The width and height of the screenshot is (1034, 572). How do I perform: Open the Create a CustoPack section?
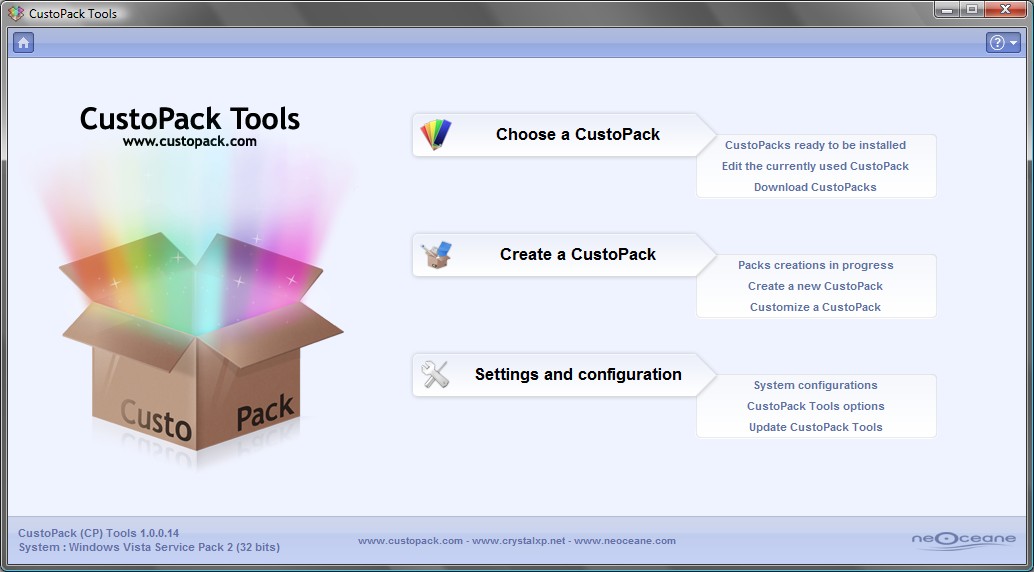coord(564,255)
